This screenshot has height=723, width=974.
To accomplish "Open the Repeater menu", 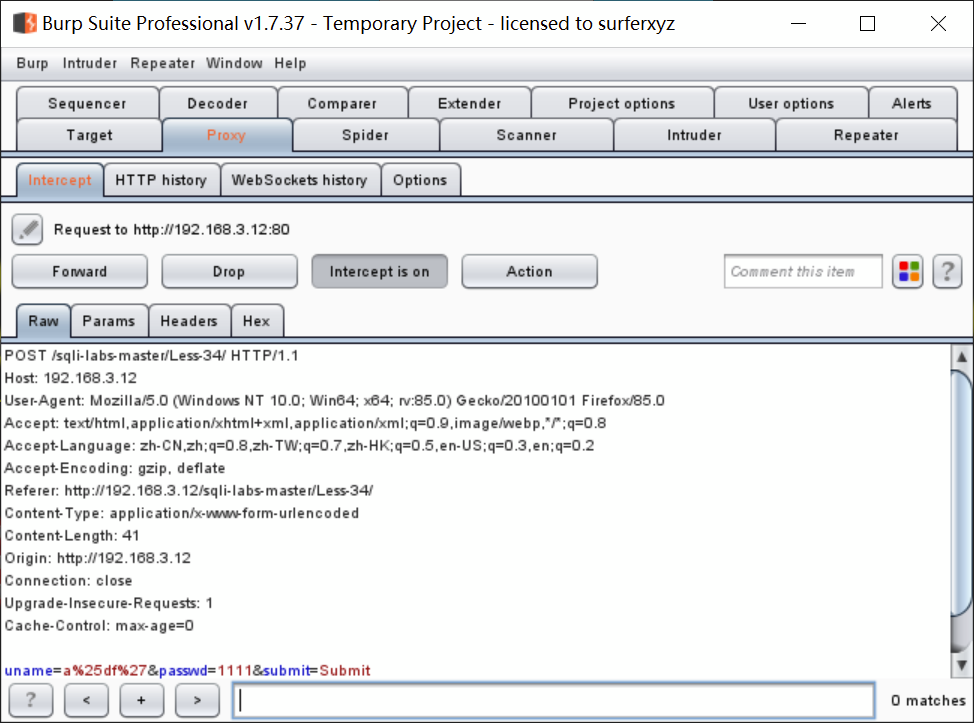I will tap(162, 63).
